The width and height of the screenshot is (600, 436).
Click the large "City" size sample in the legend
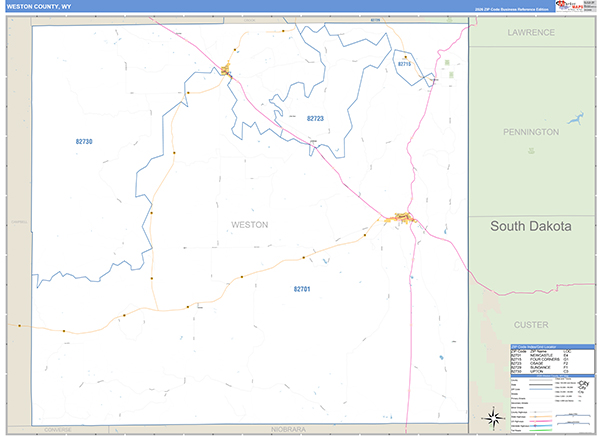pos(584,384)
